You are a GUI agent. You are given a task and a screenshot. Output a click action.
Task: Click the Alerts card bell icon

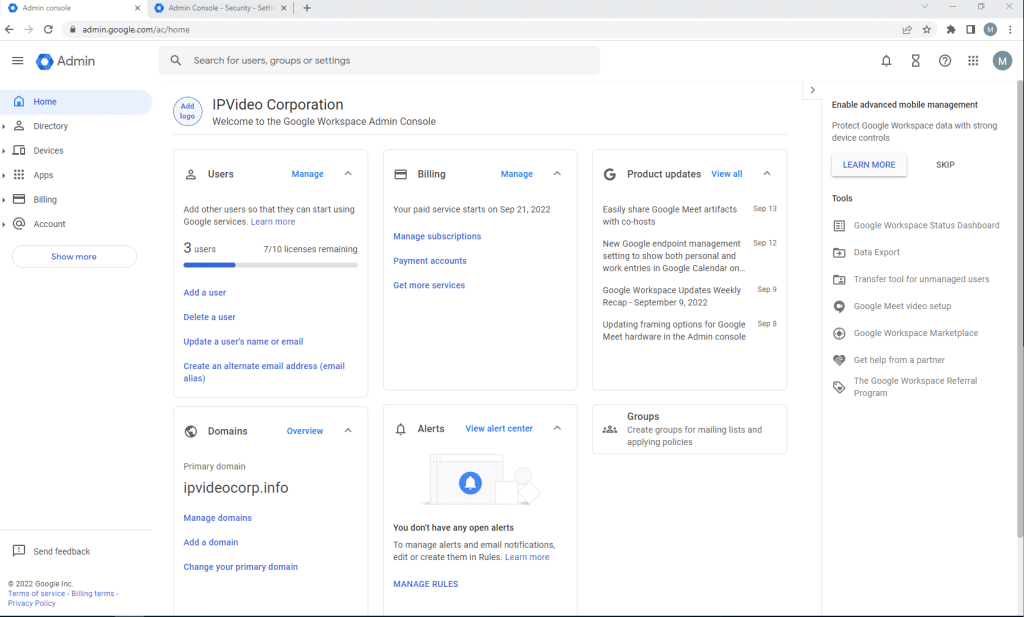pos(401,429)
